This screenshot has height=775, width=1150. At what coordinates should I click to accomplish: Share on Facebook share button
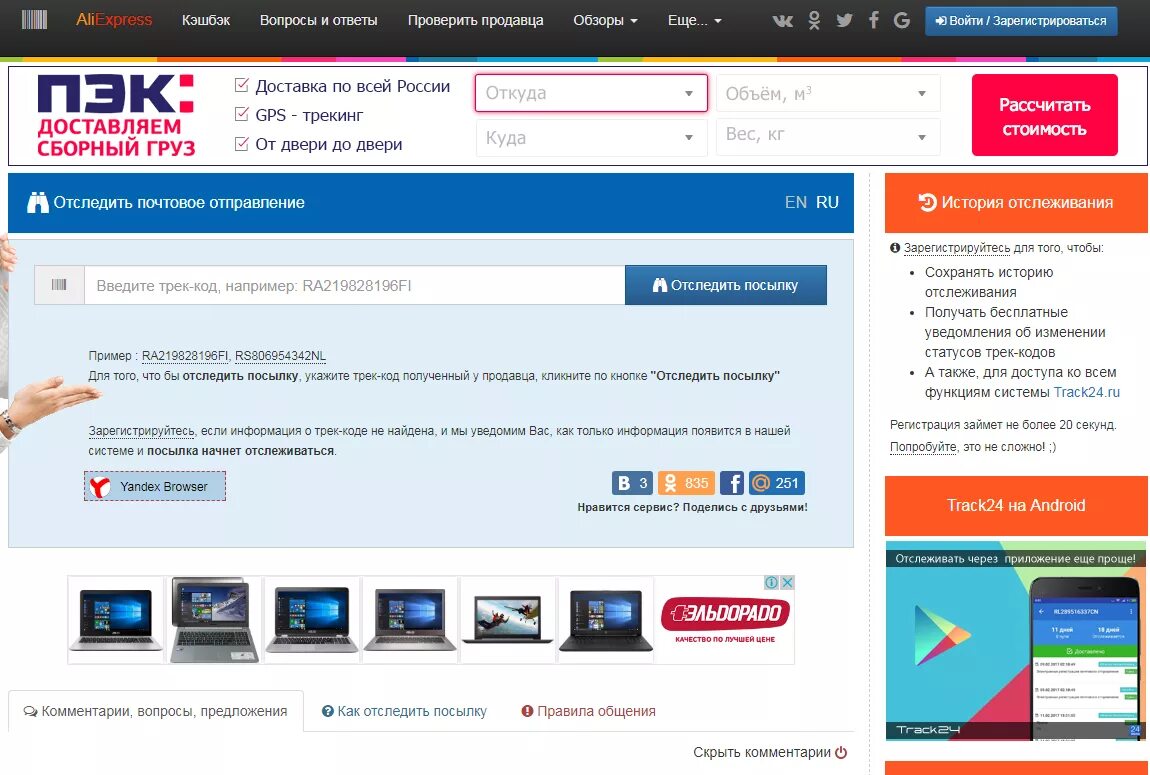tap(732, 483)
